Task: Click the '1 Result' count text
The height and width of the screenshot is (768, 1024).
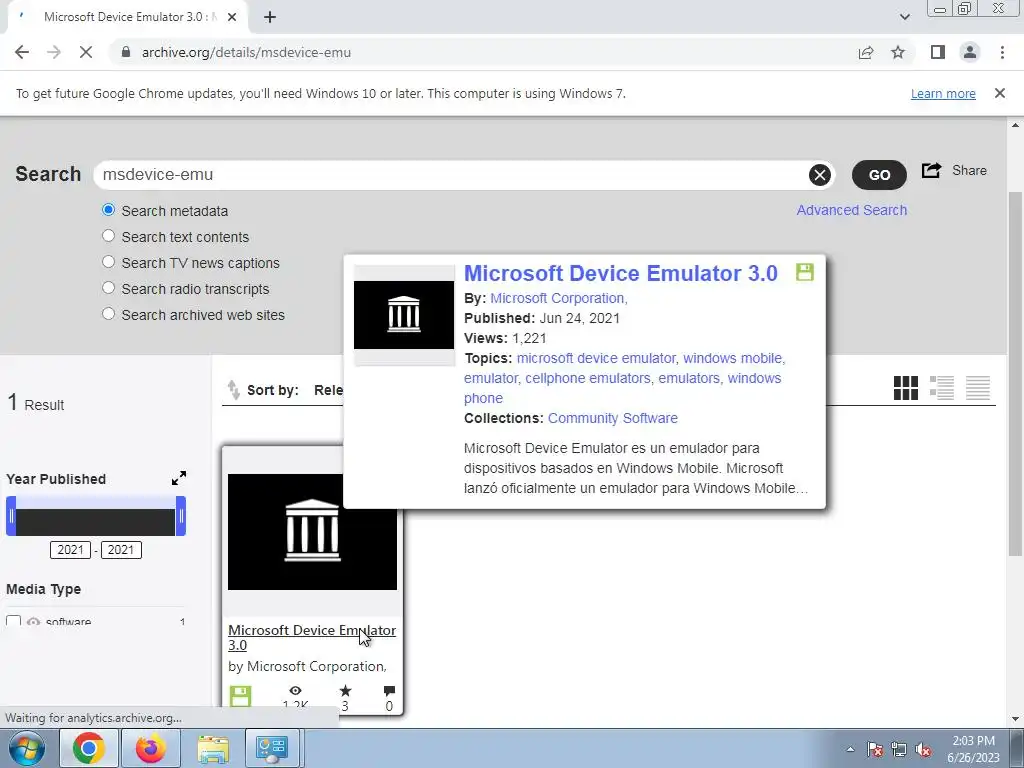Action: (36, 403)
